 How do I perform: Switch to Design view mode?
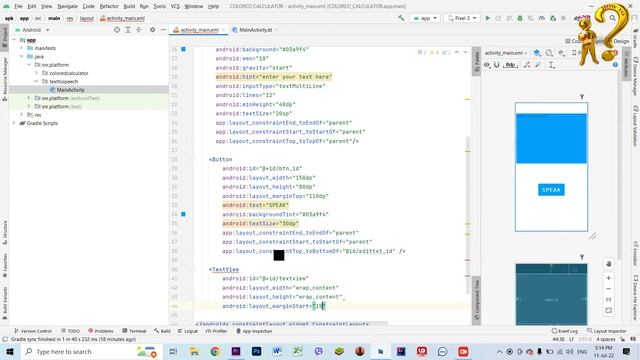click(621, 41)
